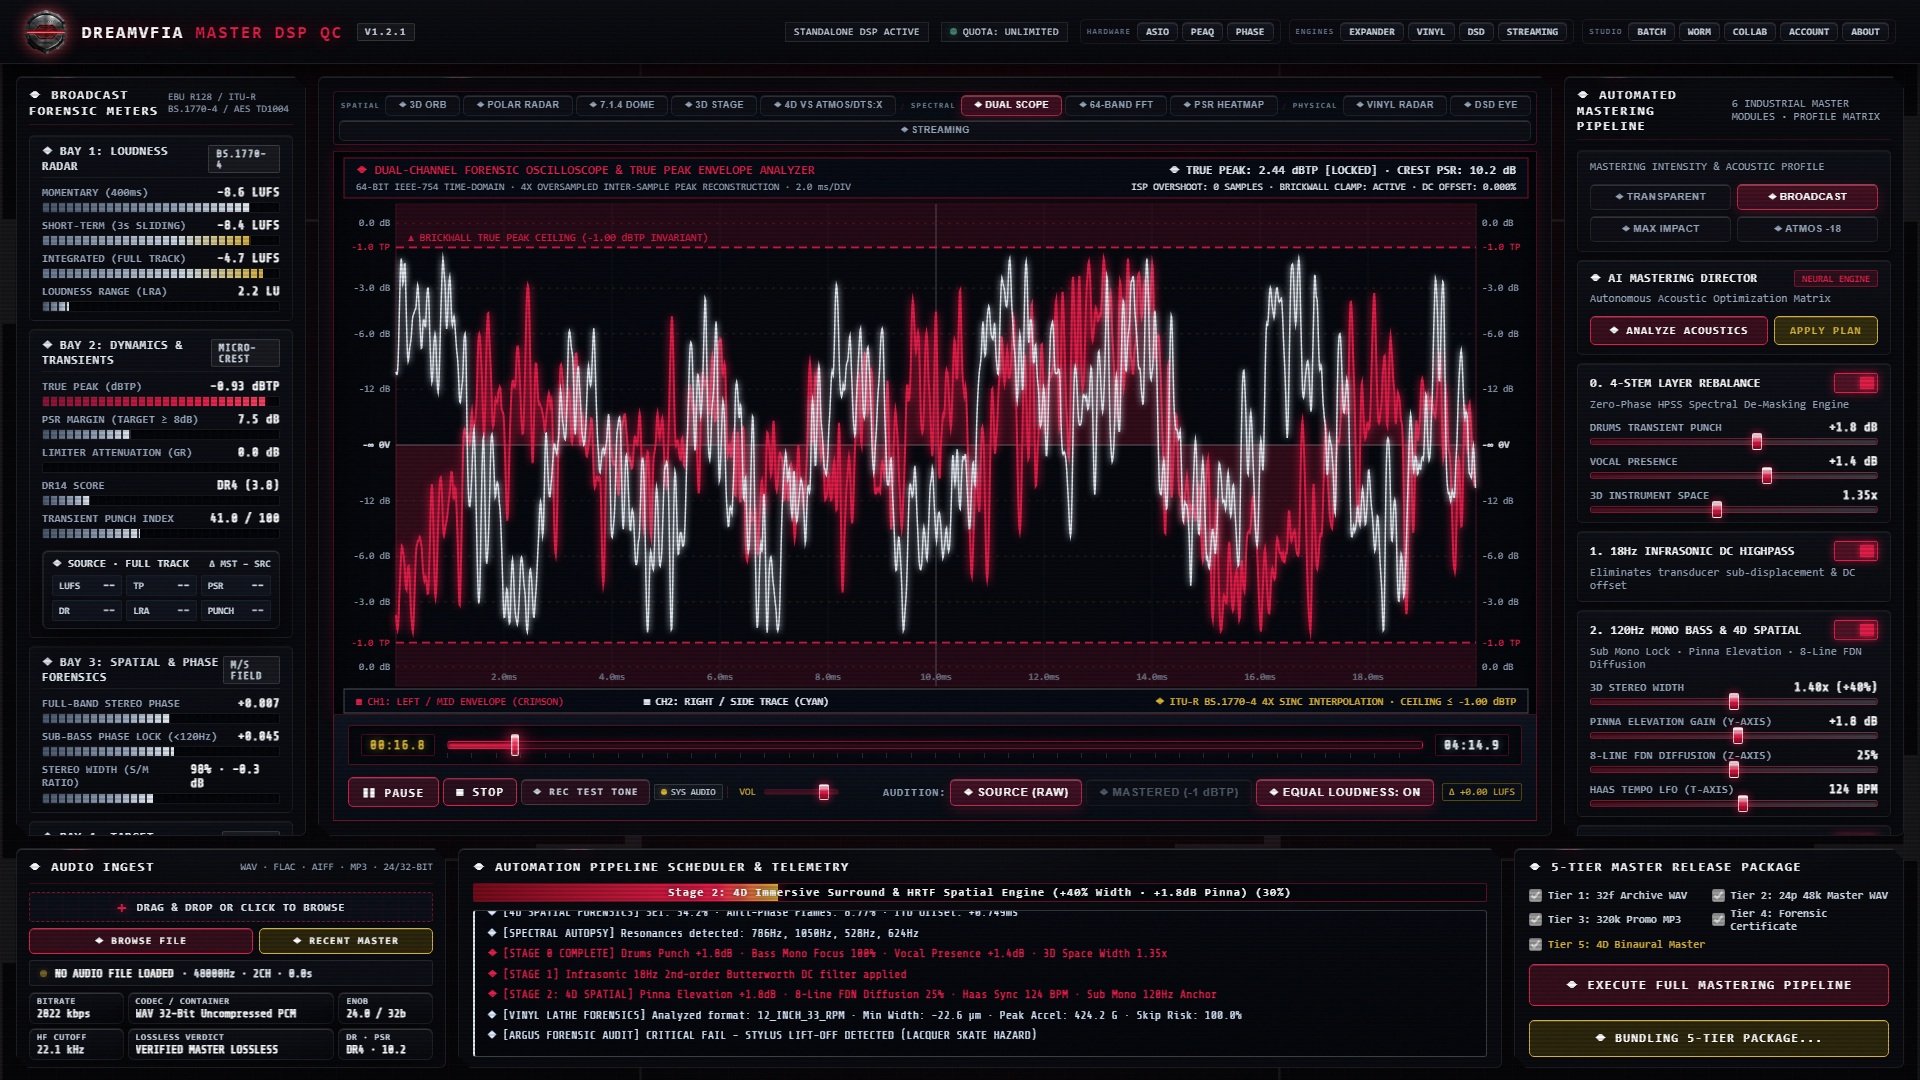The width and height of the screenshot is (1920, 1080).
Task: Expand the STREAMING bar
Action: pyautogui.click(x=935, y=130)
